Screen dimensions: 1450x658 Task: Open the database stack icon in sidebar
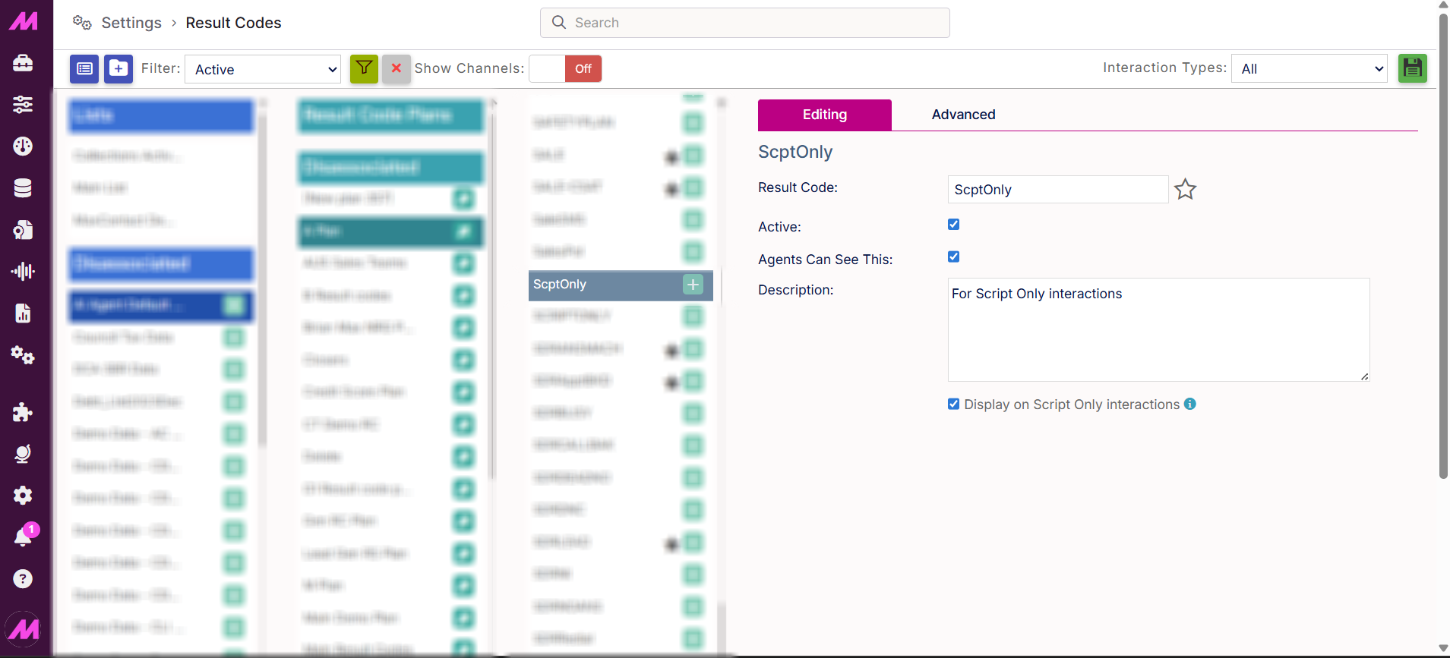(23, 188)
